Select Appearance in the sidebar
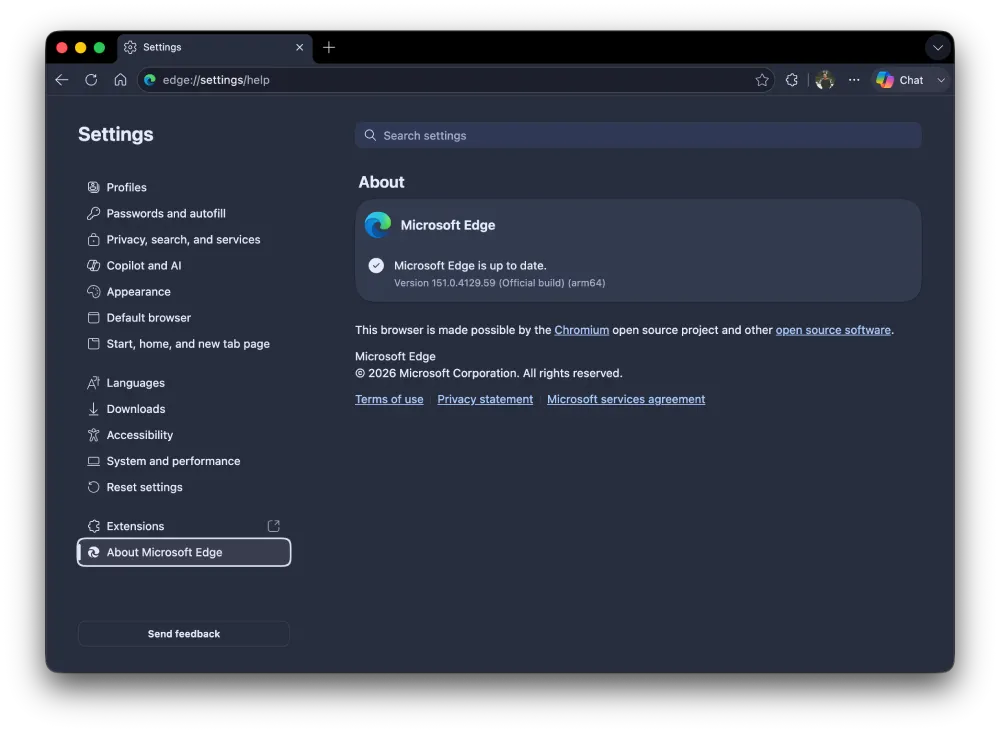The width and height of the screenshot is (1000, 733). pos(184,292)
